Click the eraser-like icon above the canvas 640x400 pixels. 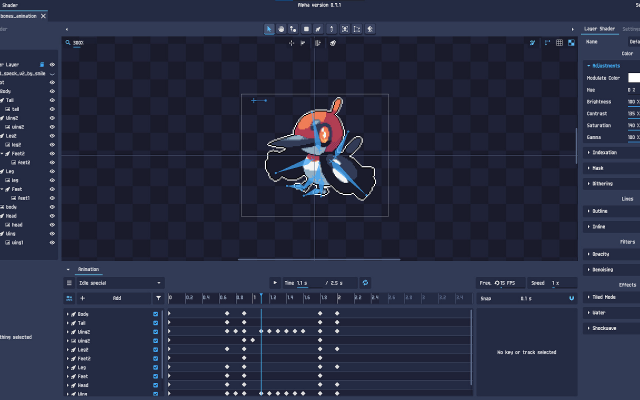(x=333, y=43)
